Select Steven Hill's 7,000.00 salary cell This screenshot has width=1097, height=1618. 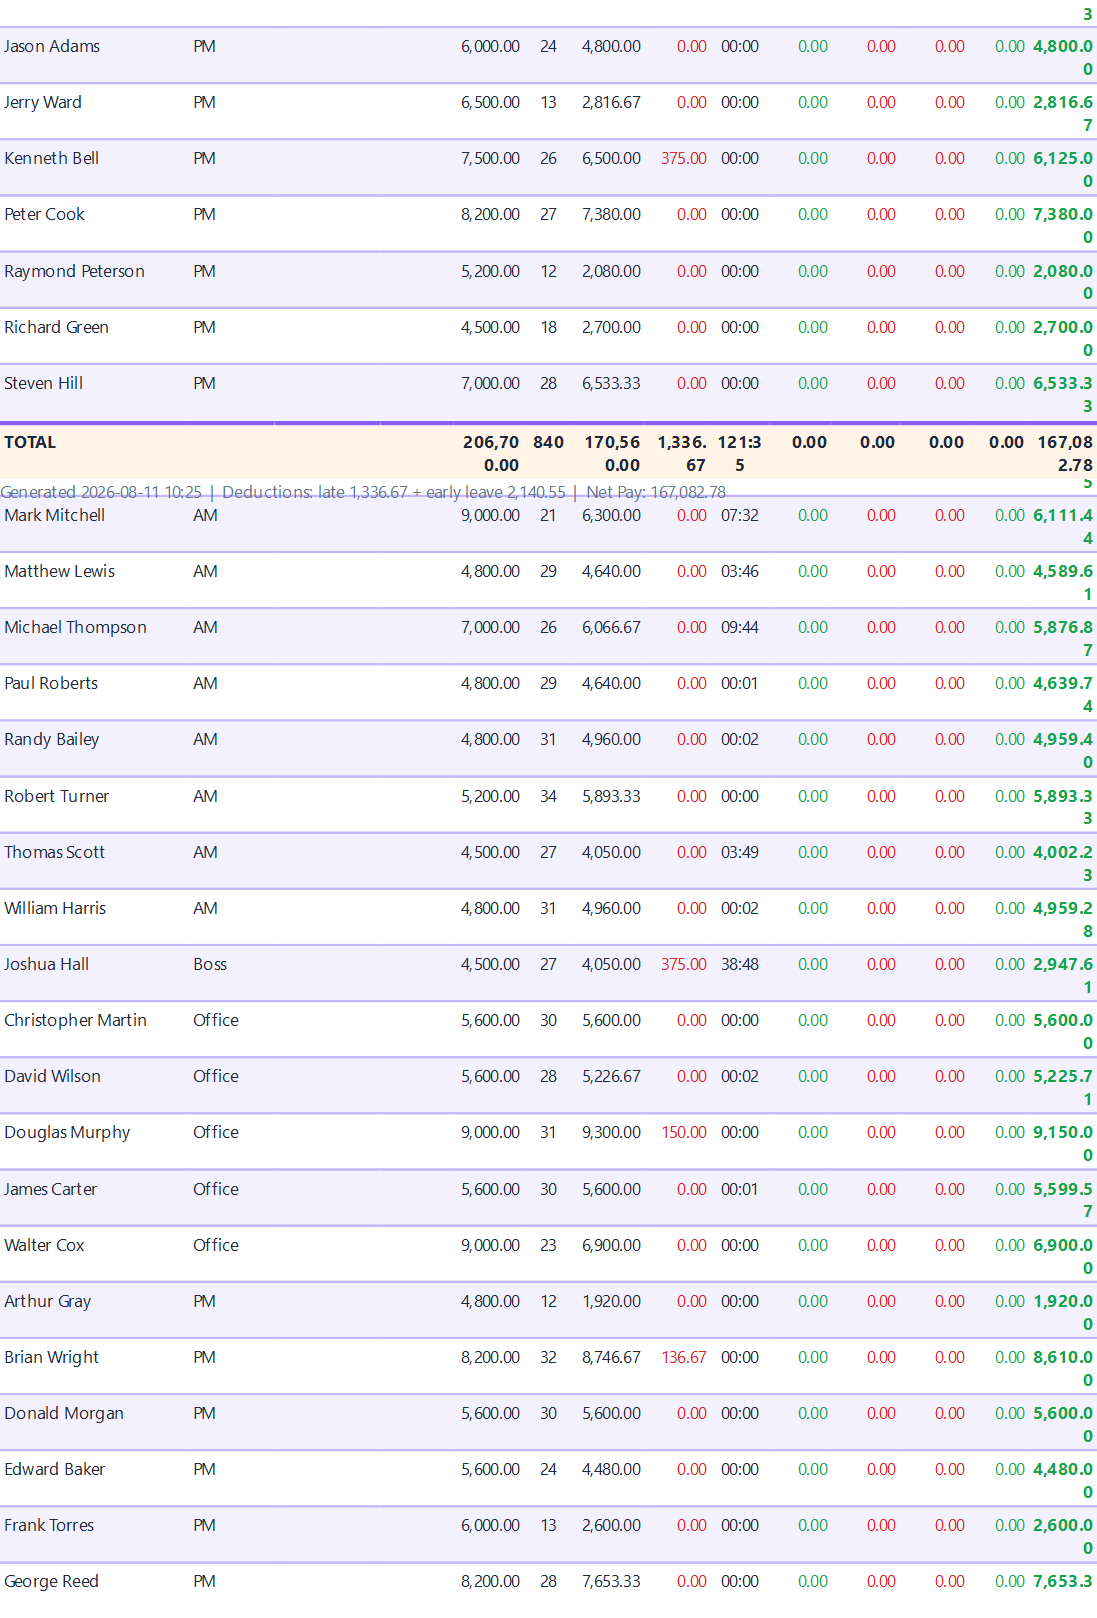pyautogui.click(x=490, y=383)
